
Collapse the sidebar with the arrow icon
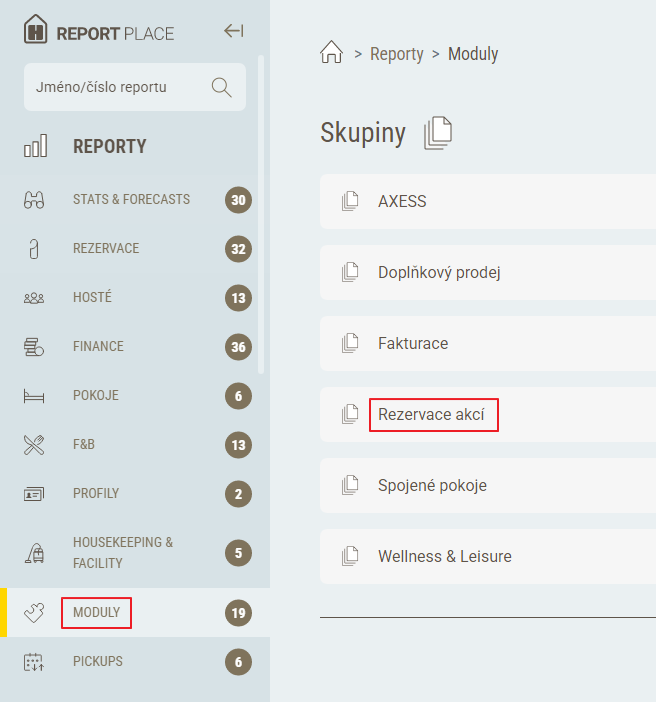pos(233,32)
